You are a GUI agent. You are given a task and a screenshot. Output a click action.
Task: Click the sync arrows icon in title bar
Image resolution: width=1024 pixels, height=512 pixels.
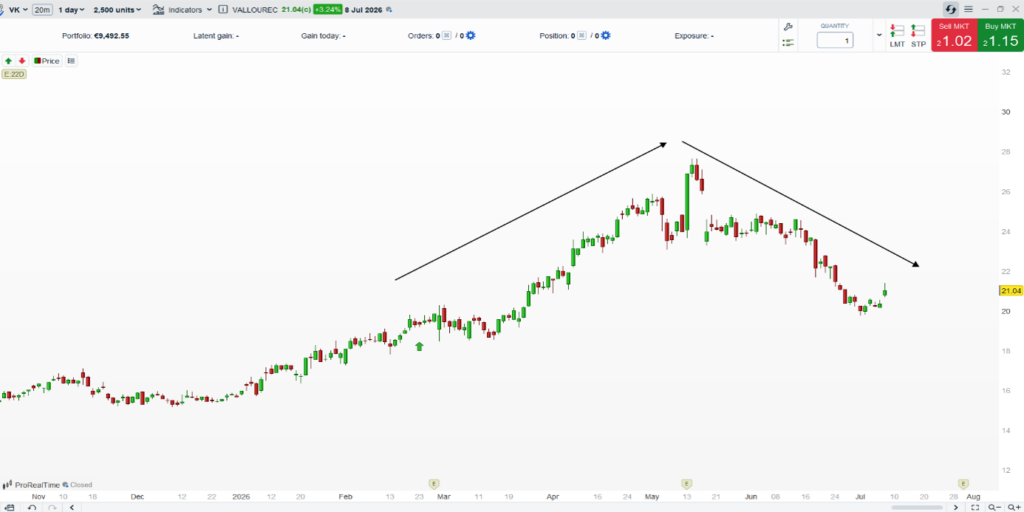click(x=950, y=9)
